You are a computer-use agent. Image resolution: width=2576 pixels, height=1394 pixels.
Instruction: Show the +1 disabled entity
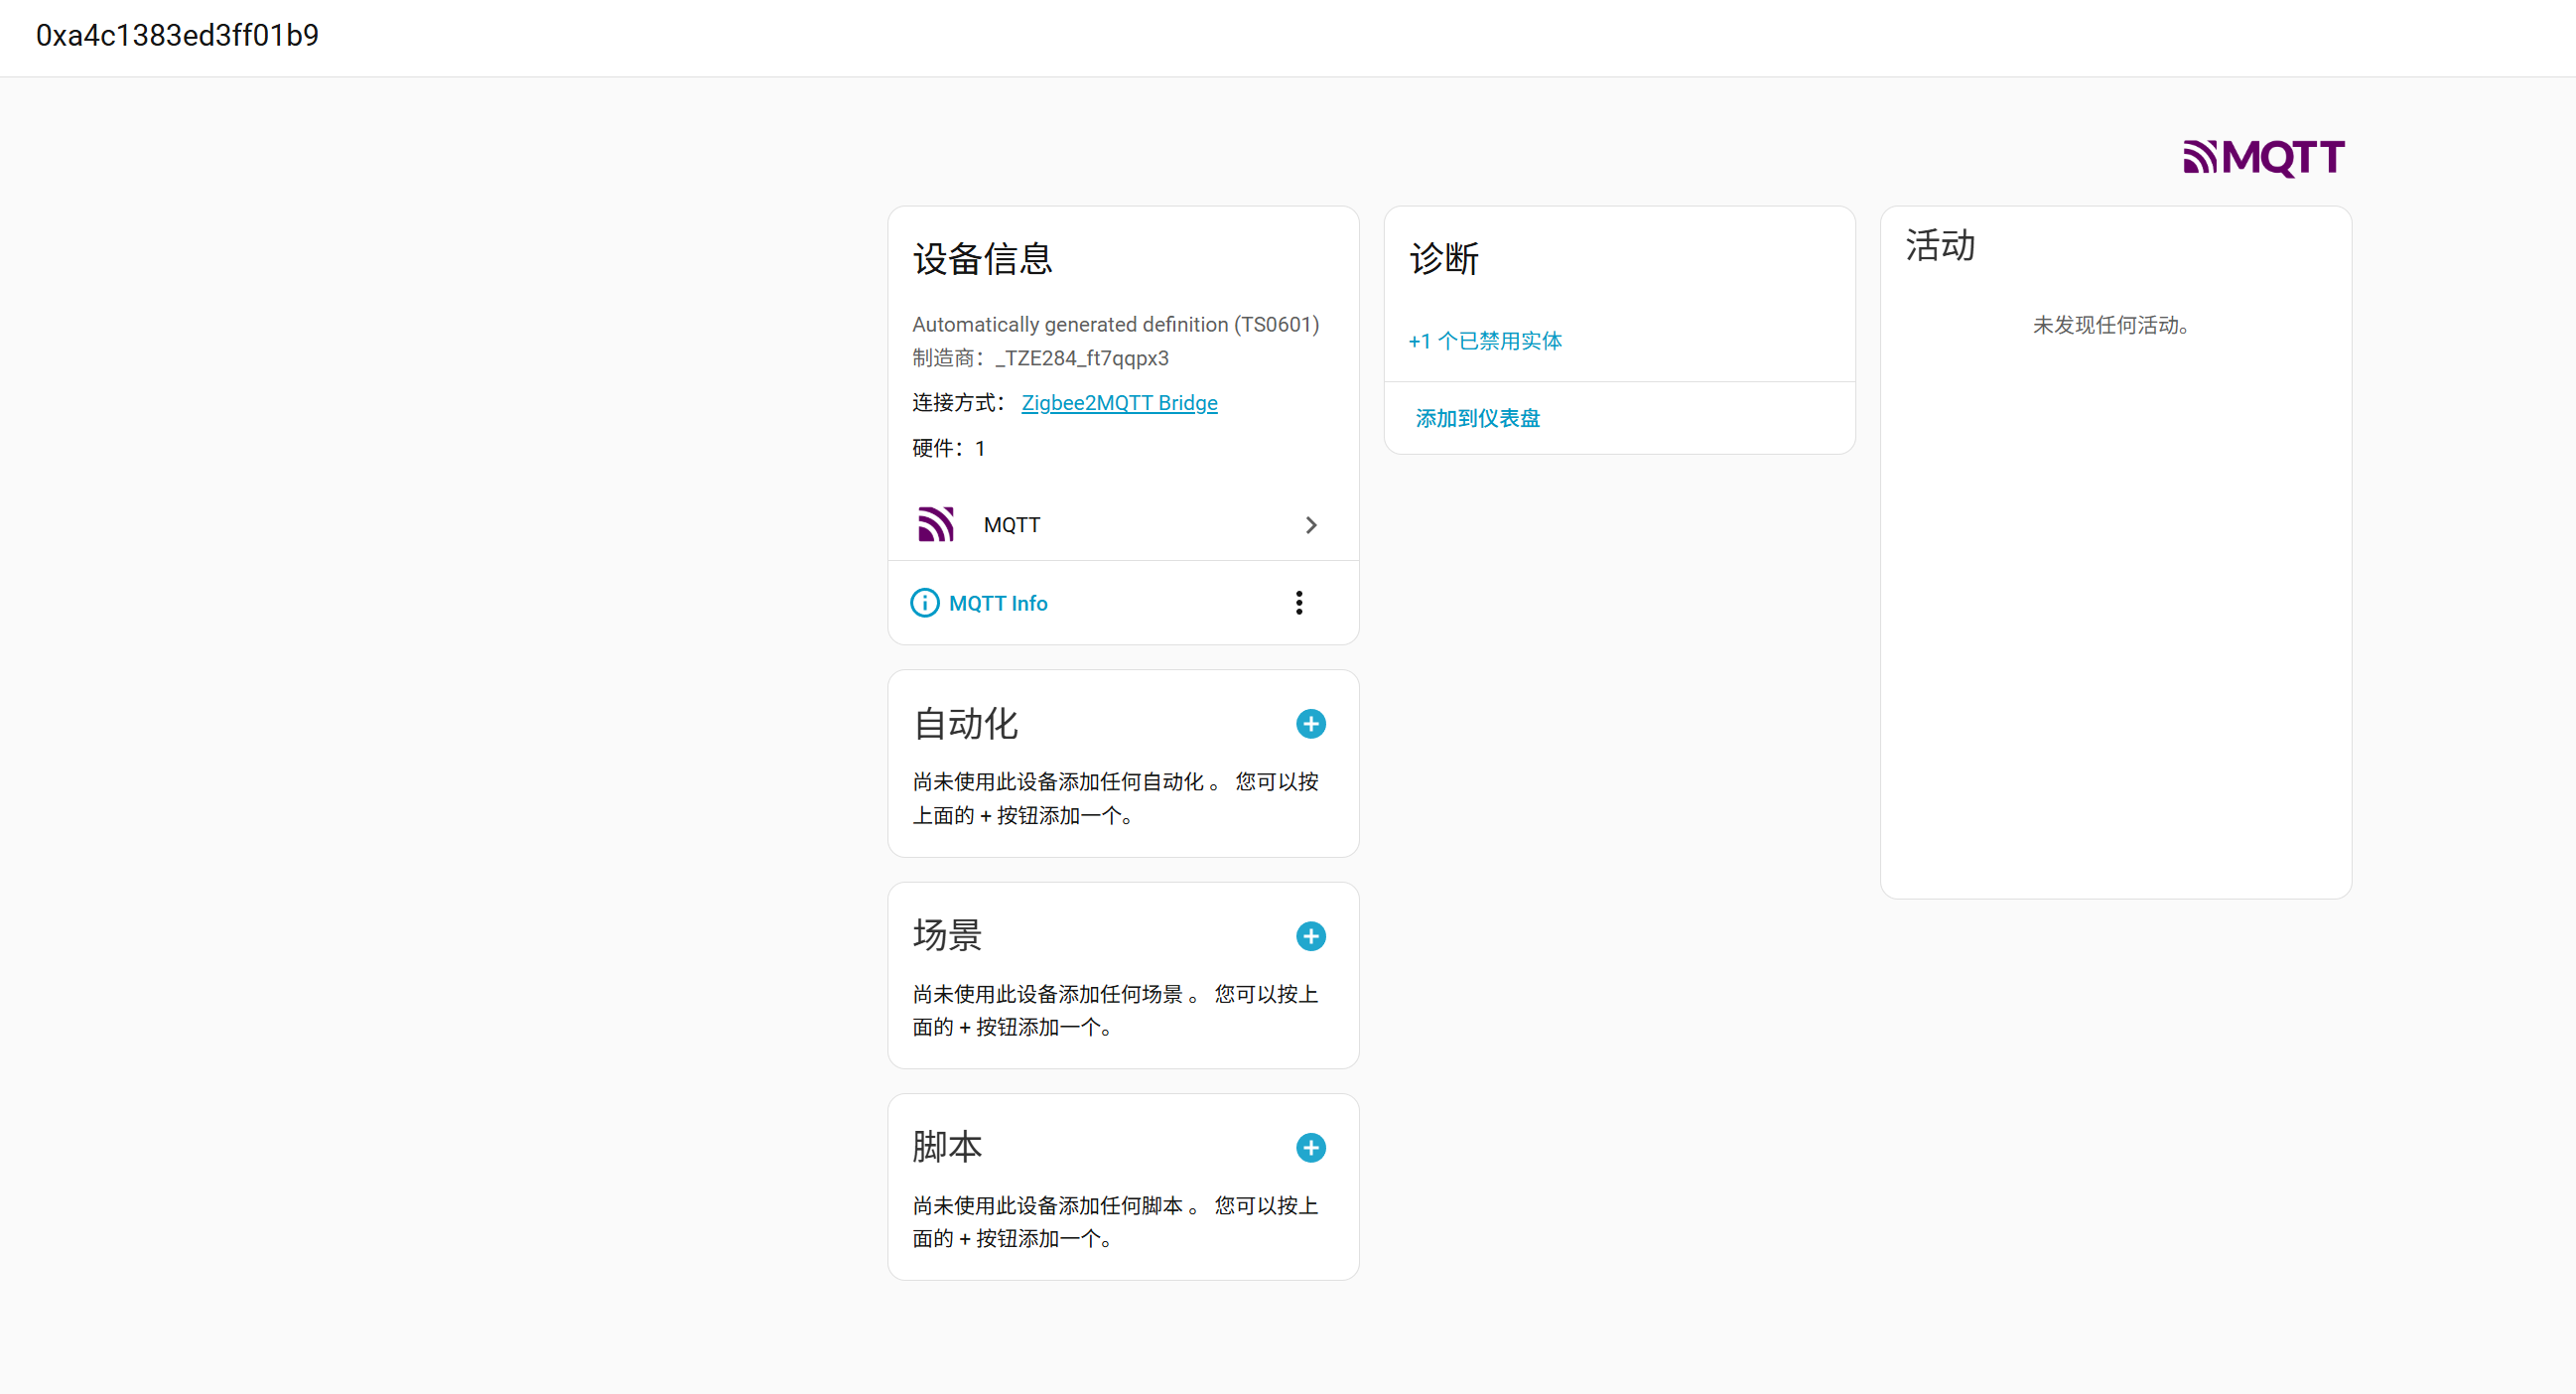[1485, 341]
